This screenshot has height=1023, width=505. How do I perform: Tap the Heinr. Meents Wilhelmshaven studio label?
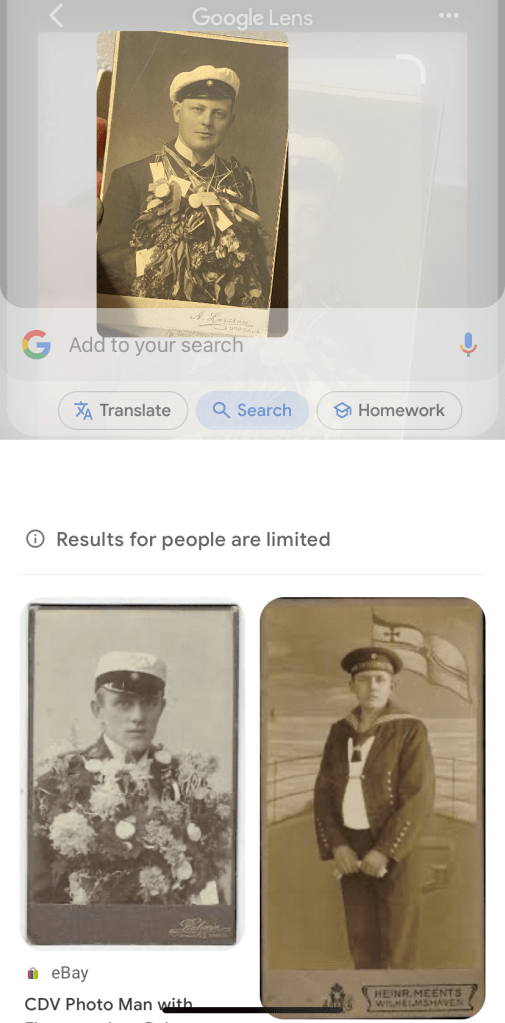pyautogui.click(x=418, y=997)
